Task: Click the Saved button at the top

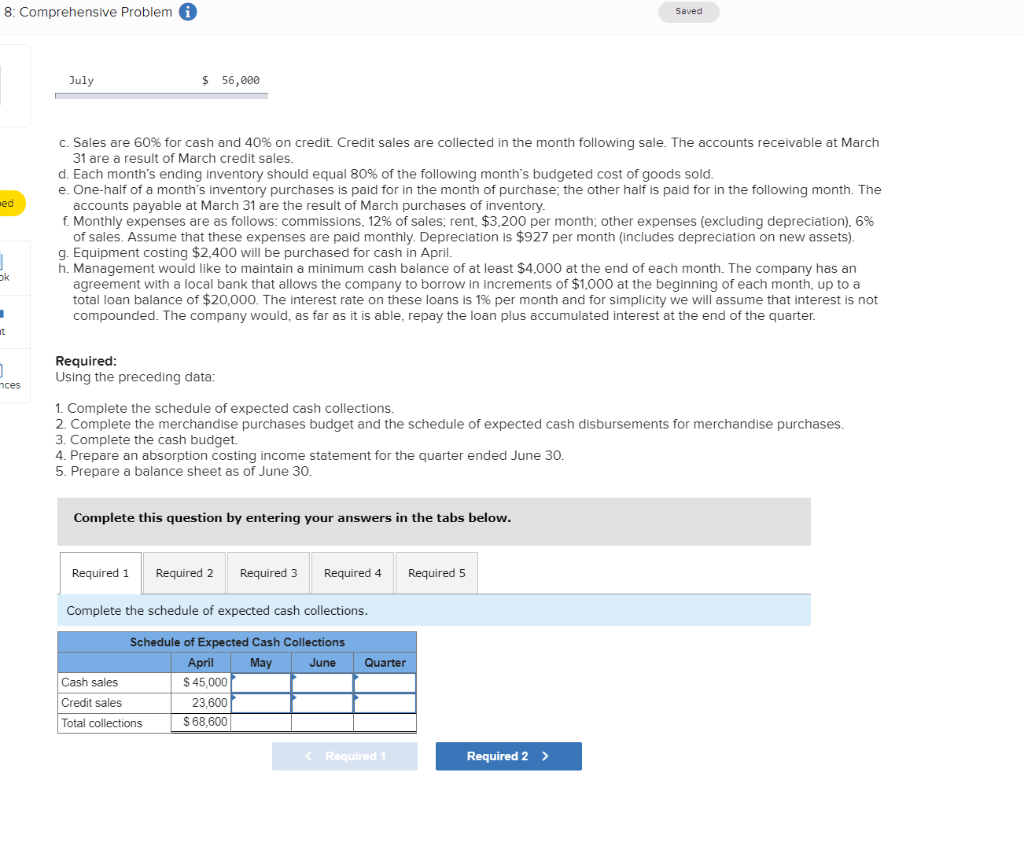Action: point(688,11)
